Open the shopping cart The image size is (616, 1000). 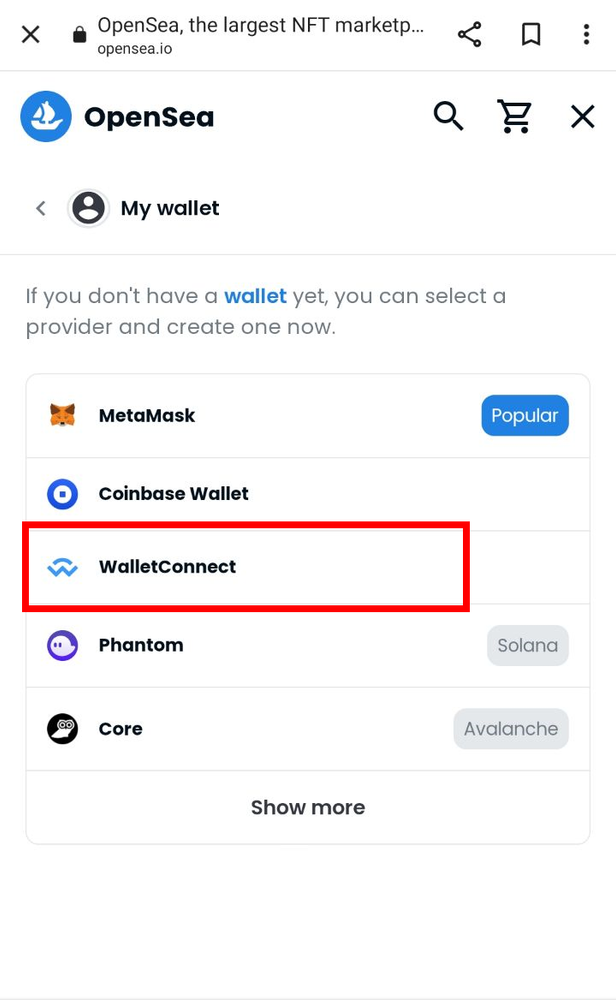[515, 116]
